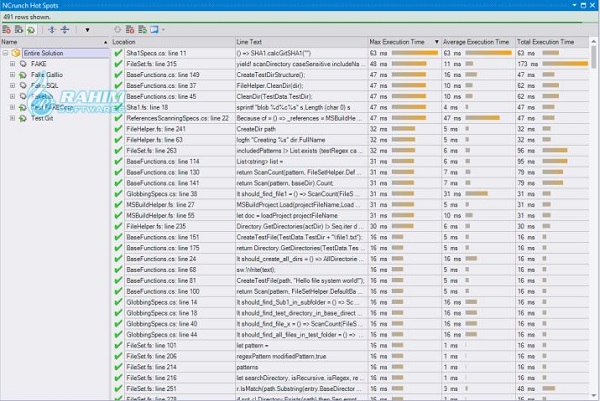This screenshot has height=401, width=600.
Task: Toggle the highlighted green cycle toolbar icon
Action: point(31,29)
